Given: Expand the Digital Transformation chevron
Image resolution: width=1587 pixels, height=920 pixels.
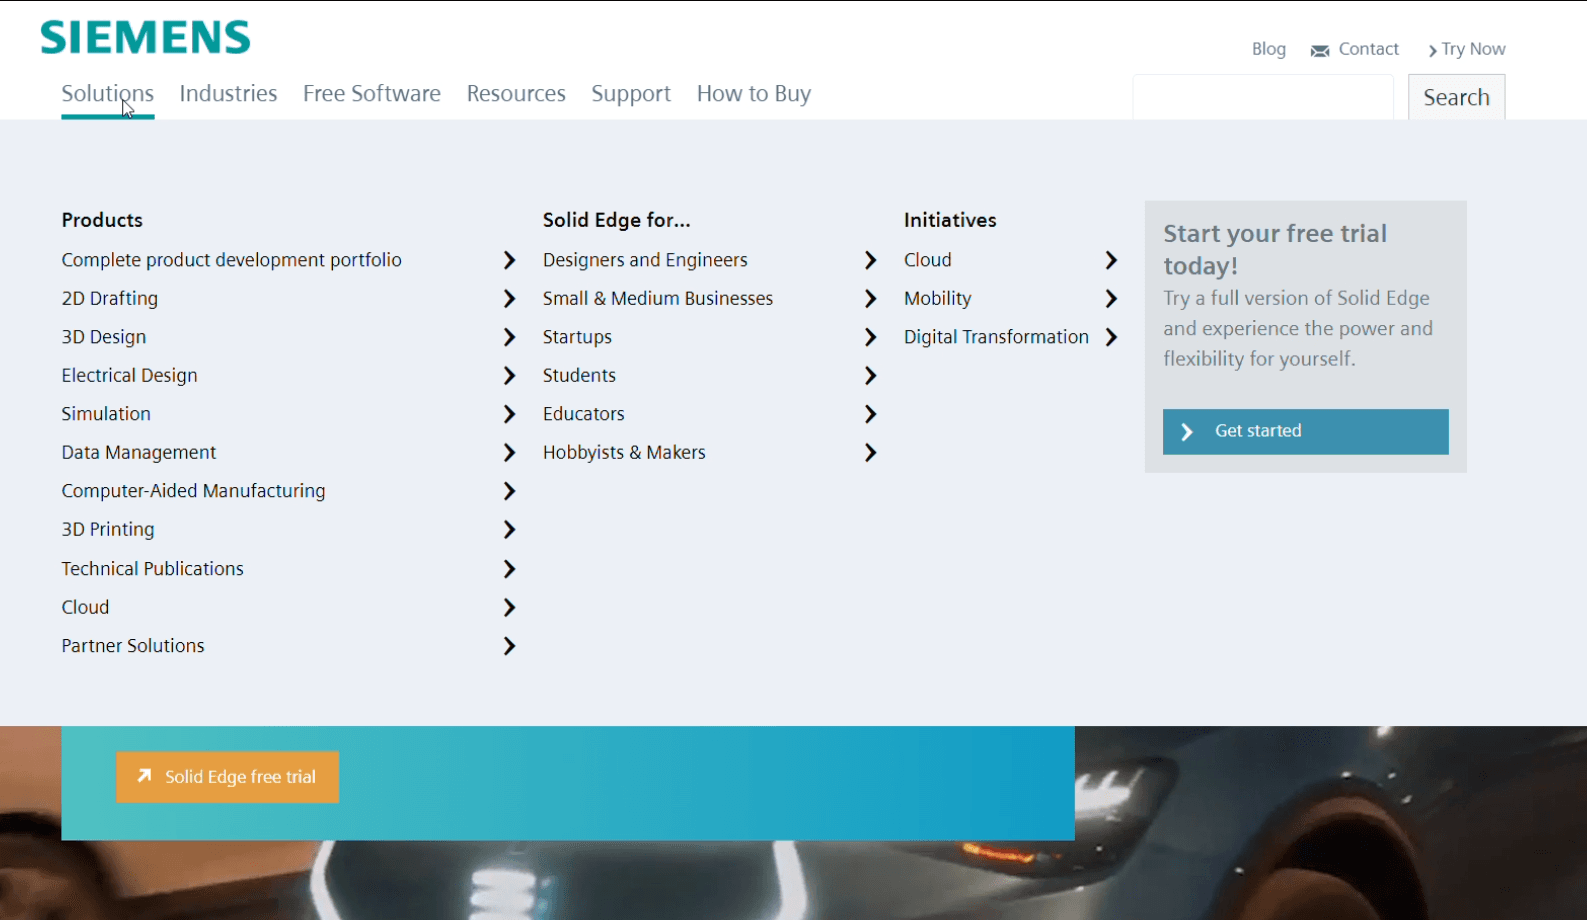Looking at the screenshot, I should pyautogui.click(x=1111, y=337).
